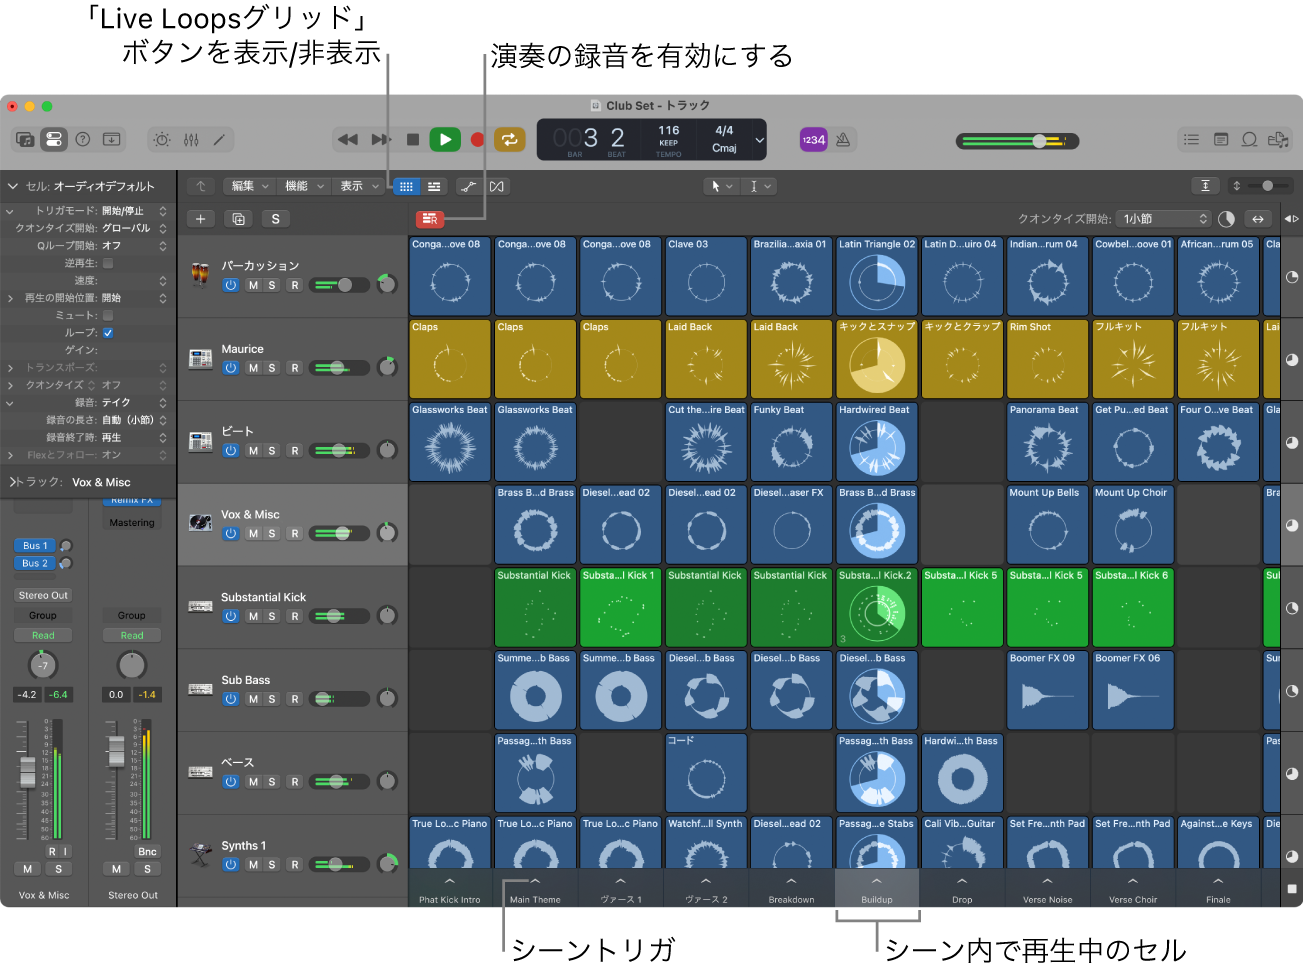Viewport: 1303px width, 971px height.
Task: Toggle the Tracks view button
Action: 434,186
